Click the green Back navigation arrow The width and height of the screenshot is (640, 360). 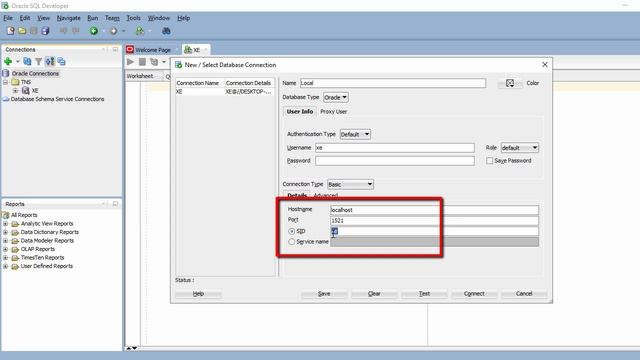click(x=94, y=31)
